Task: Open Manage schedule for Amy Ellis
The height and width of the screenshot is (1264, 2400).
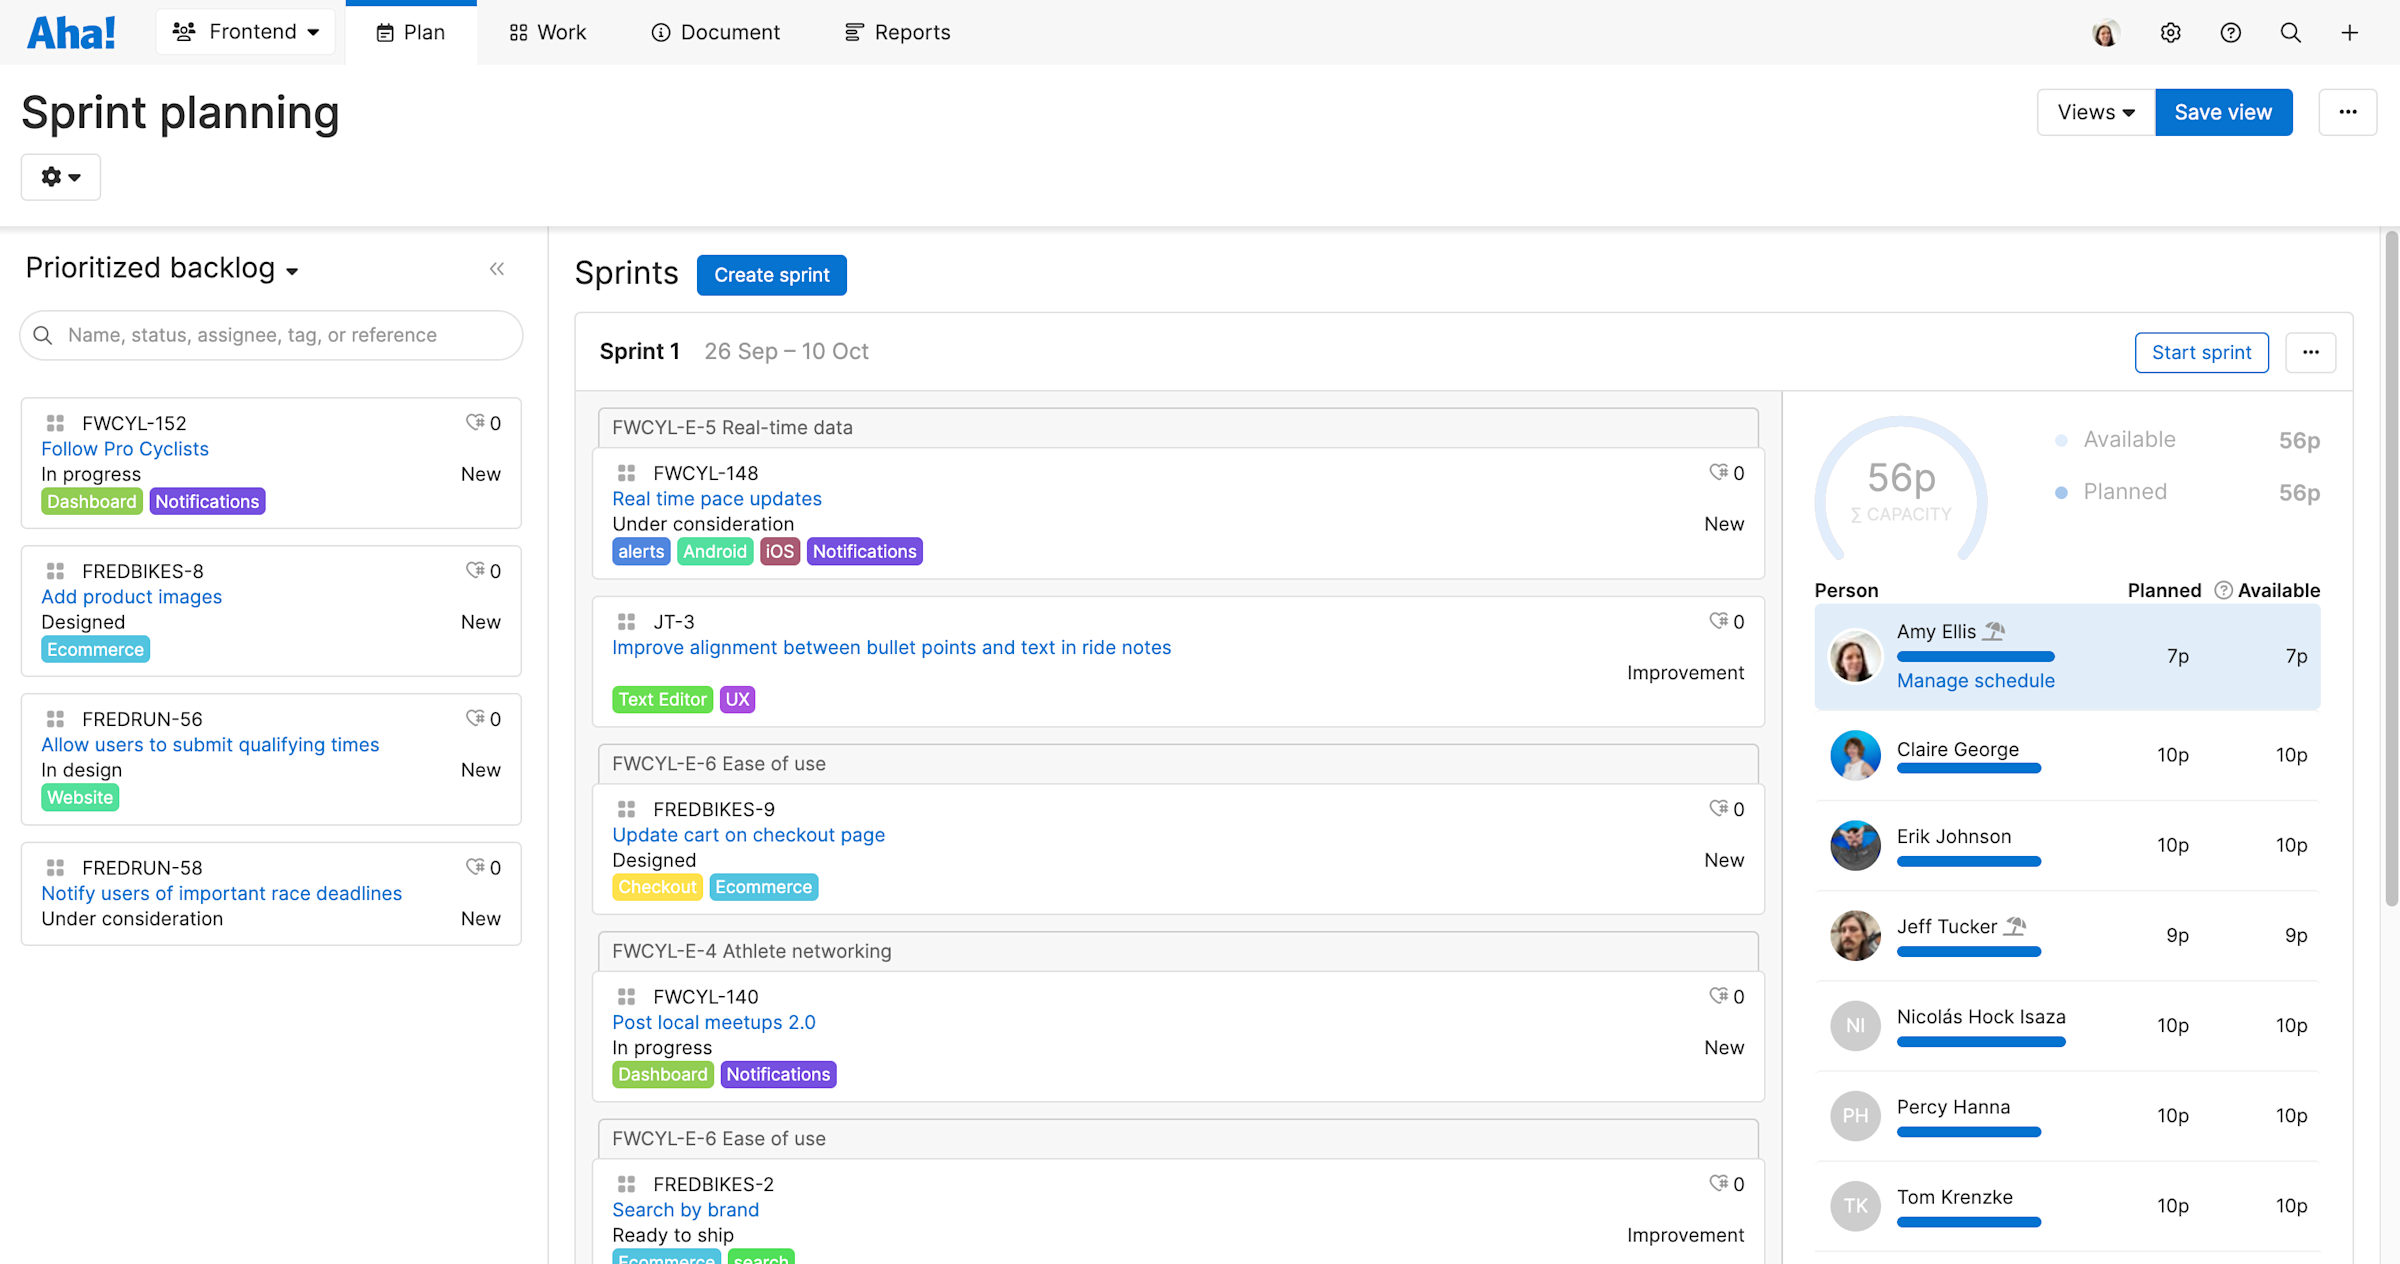Action: point(1975,680)
